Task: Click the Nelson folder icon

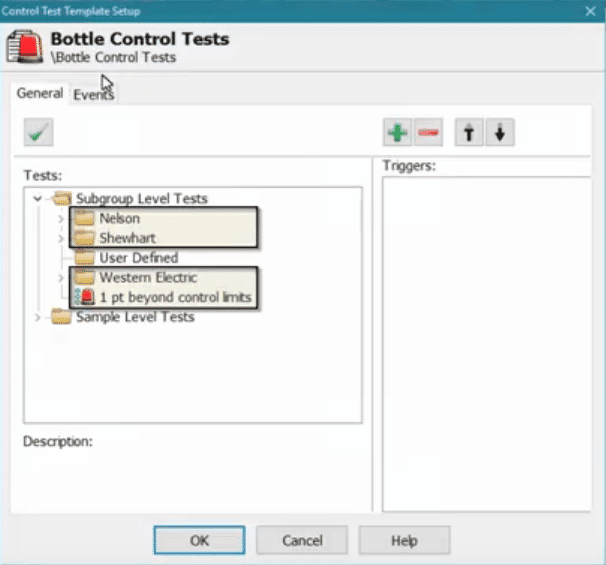Action: (x=84, y=218)
